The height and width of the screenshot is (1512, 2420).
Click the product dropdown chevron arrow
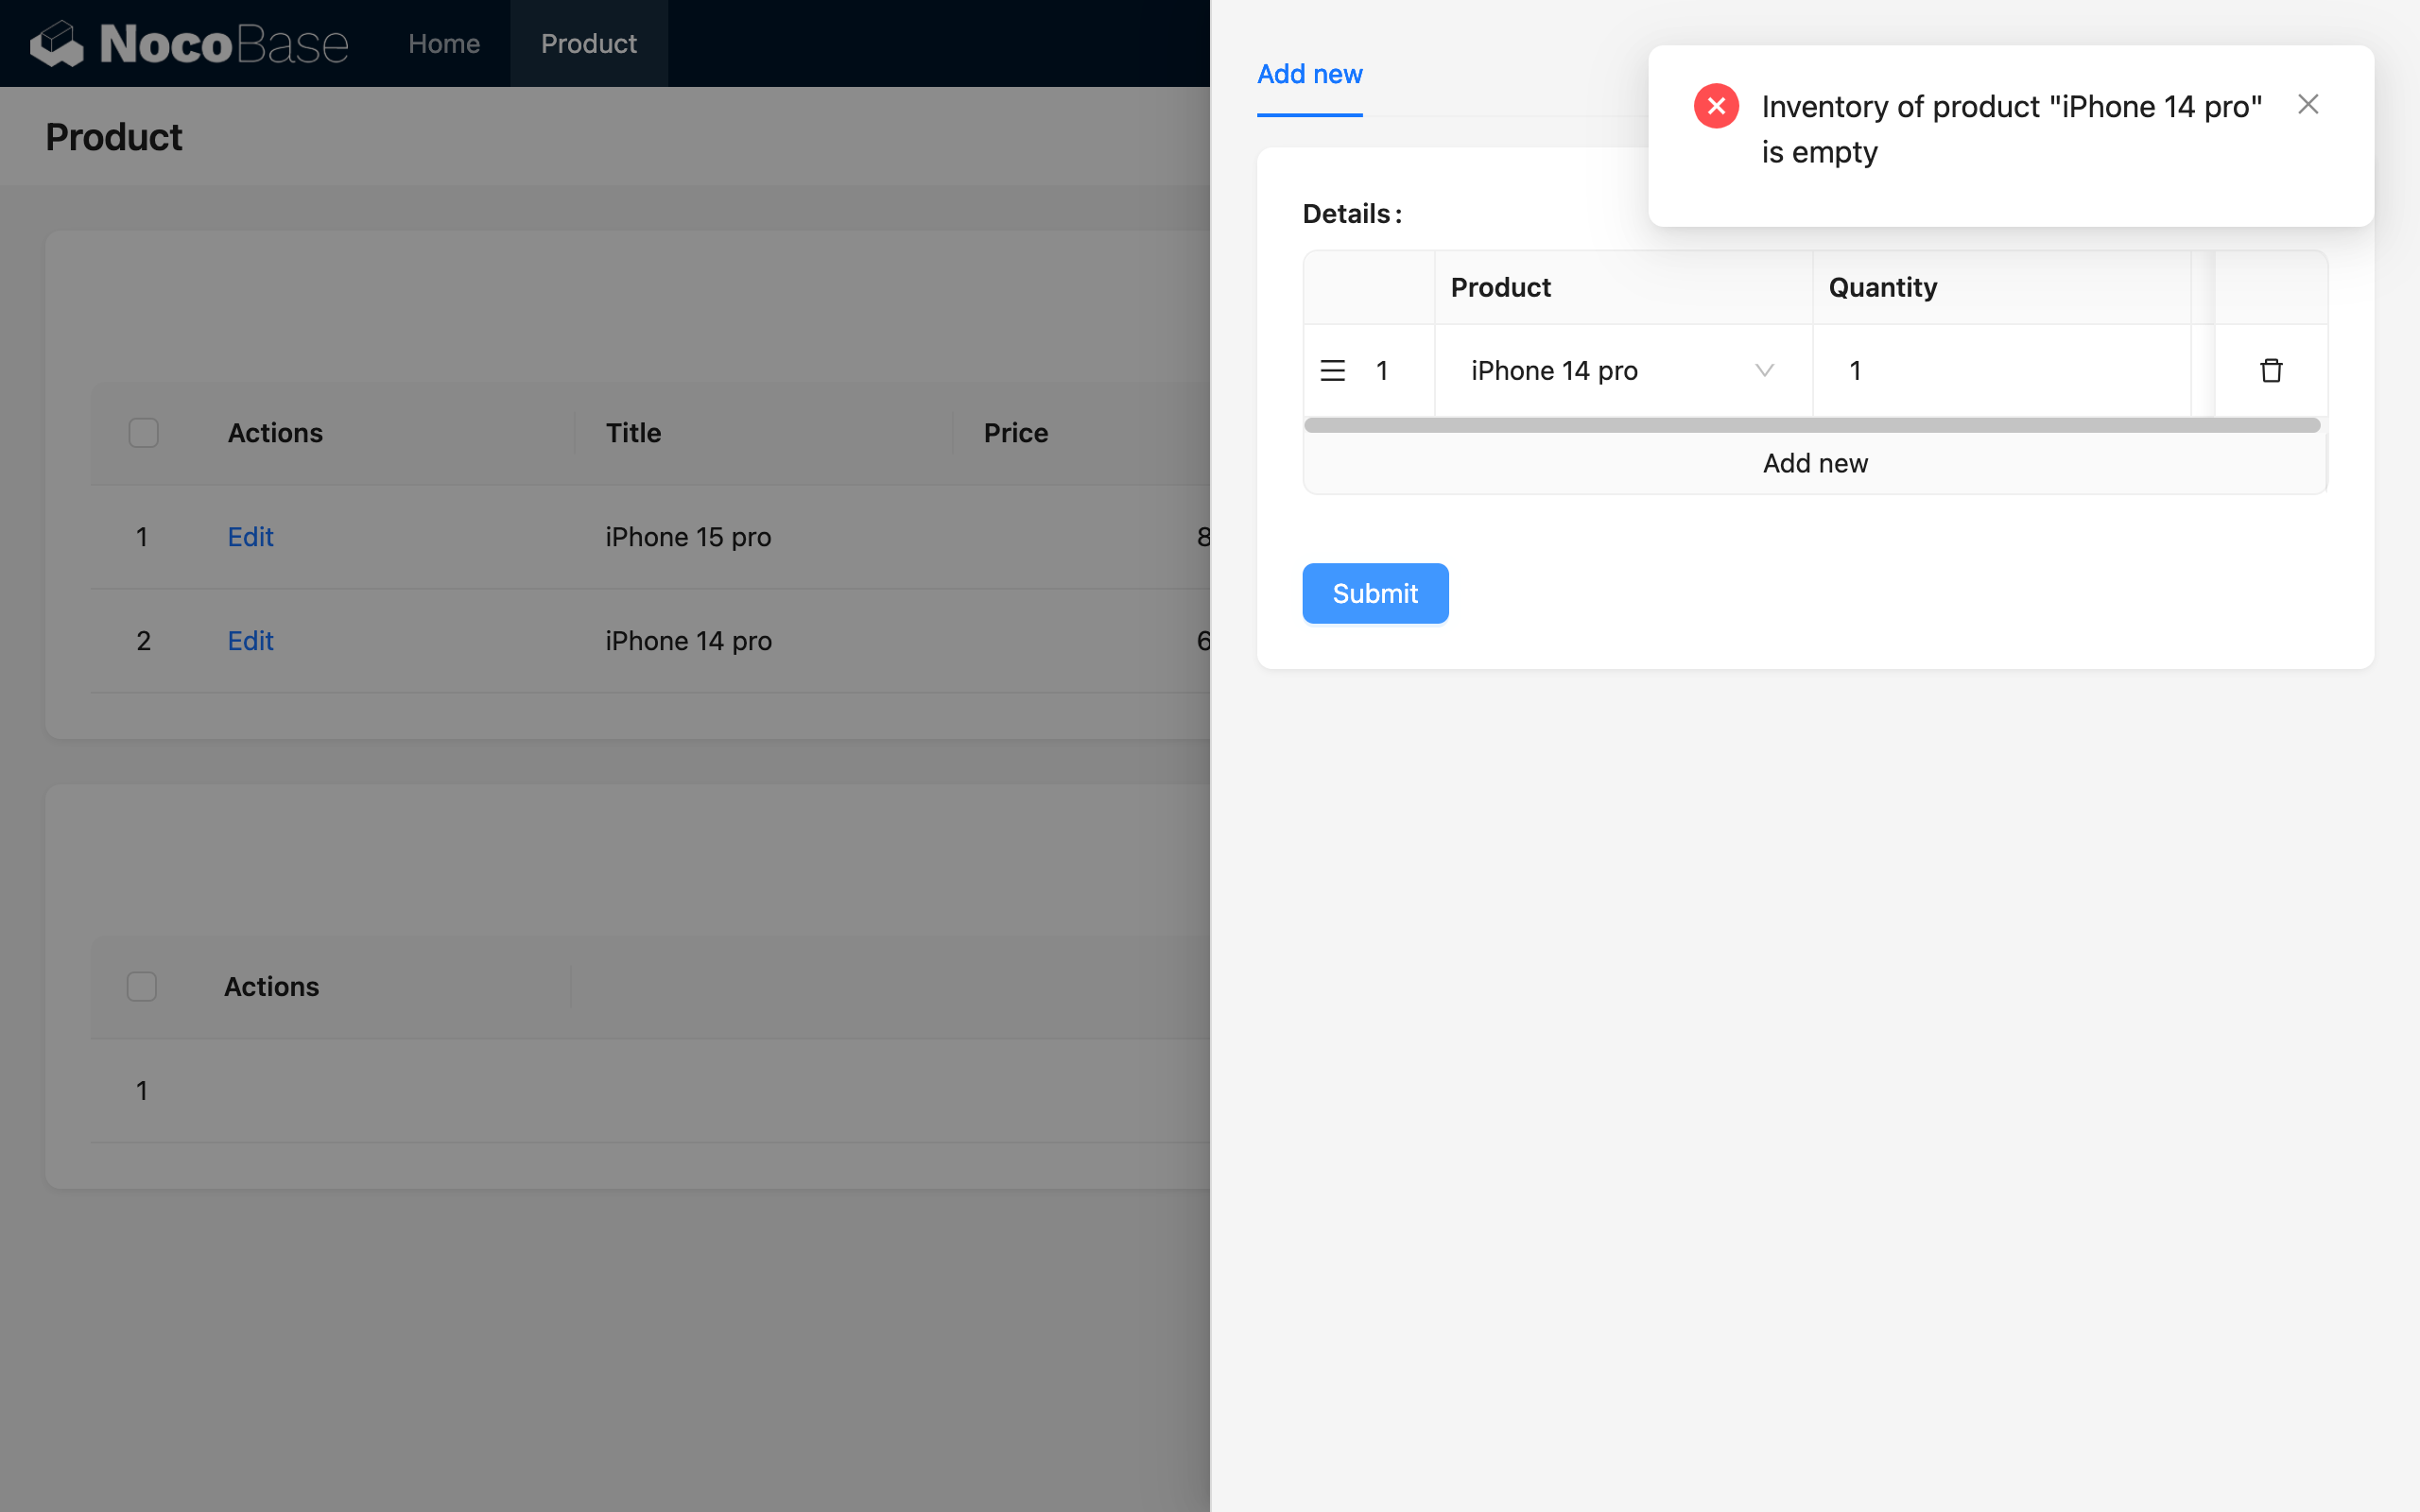click(1764, 371)
